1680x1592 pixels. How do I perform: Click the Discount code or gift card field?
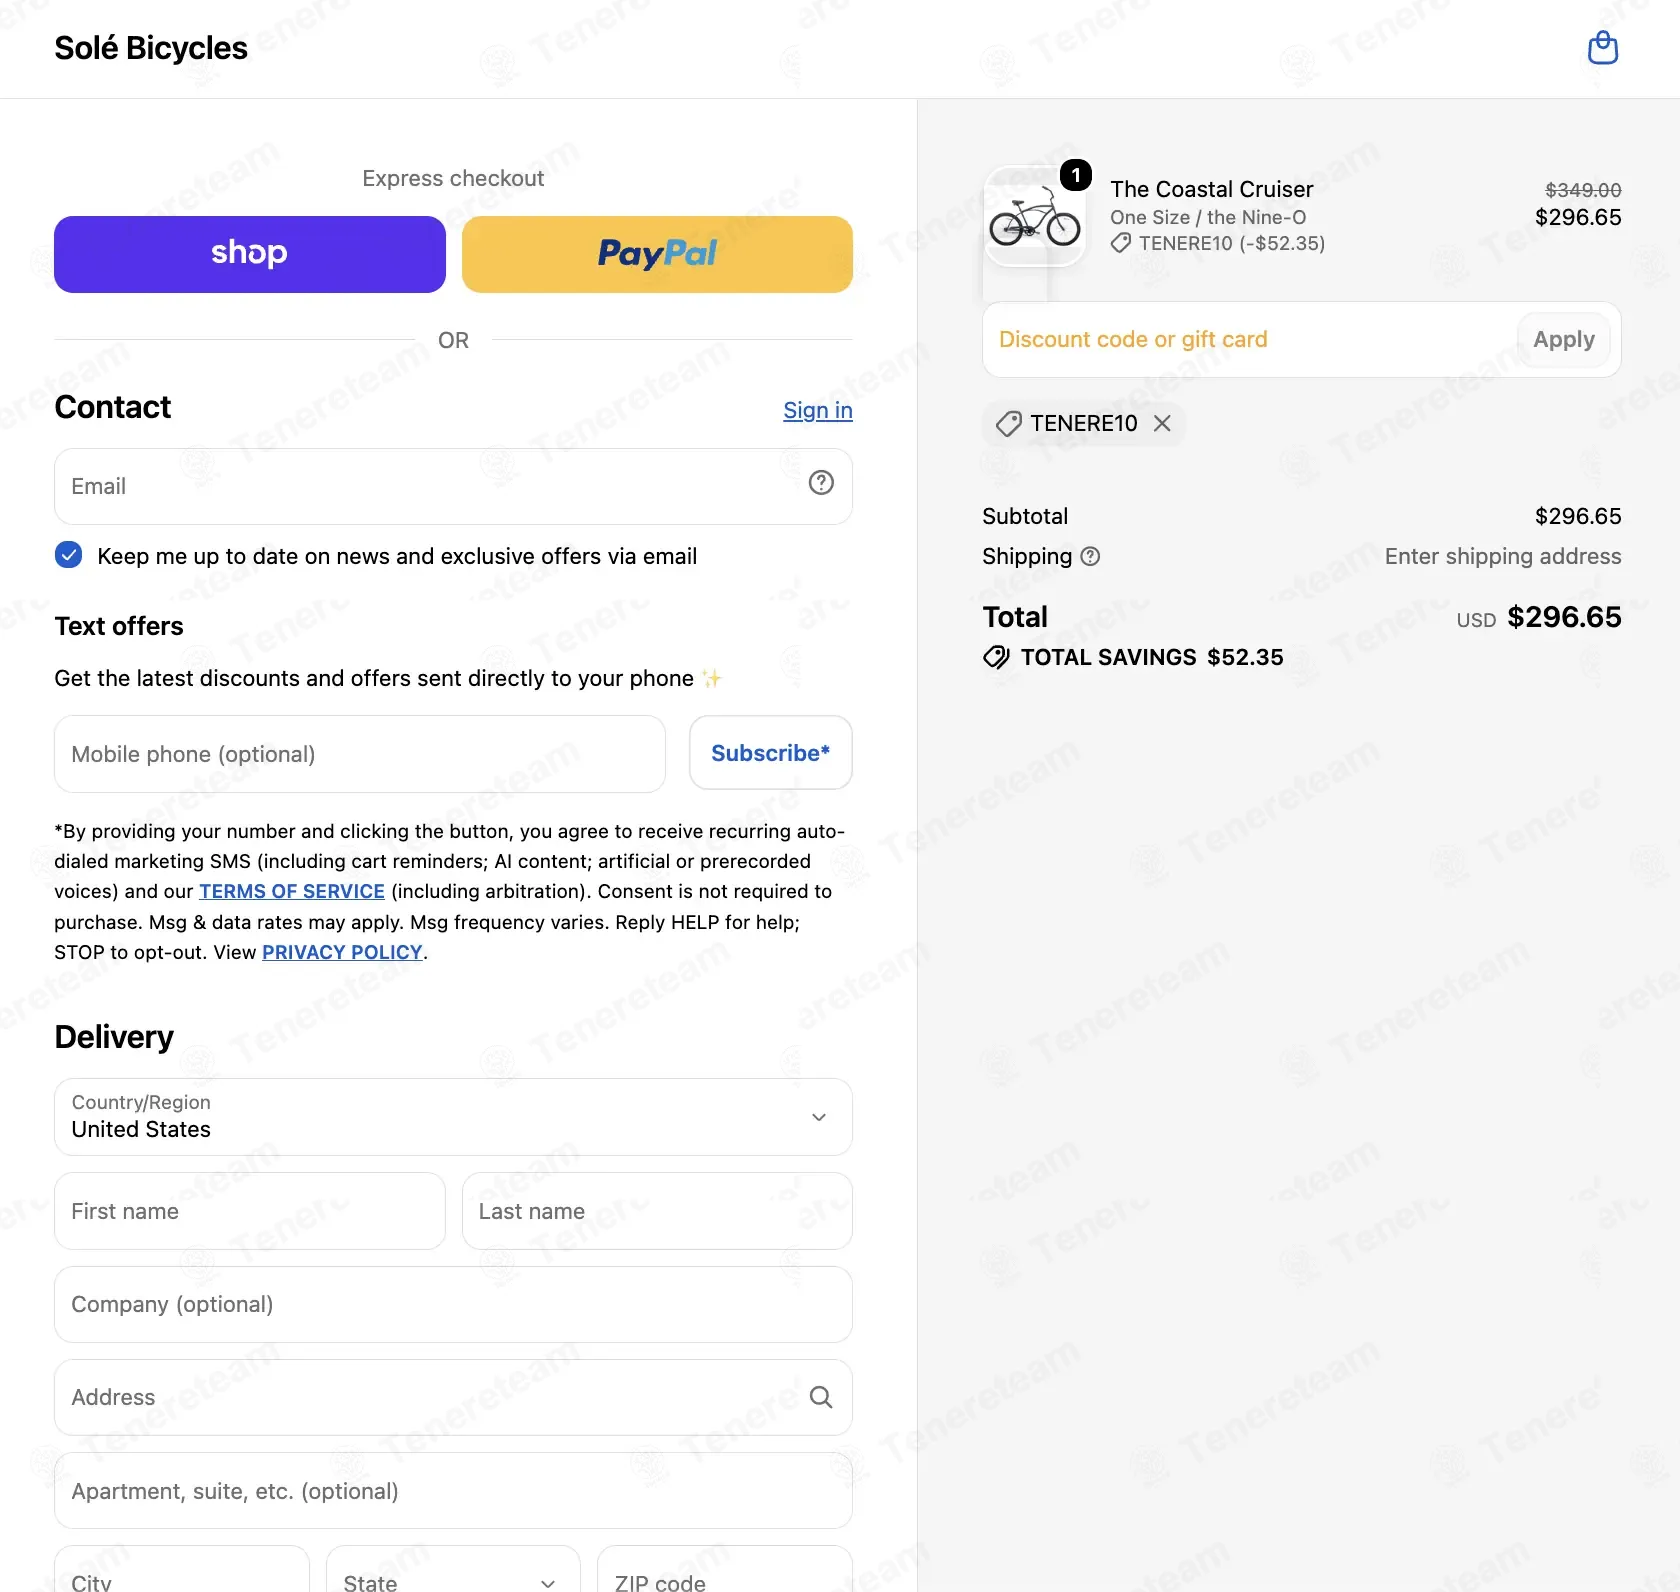coord(1250,340)
